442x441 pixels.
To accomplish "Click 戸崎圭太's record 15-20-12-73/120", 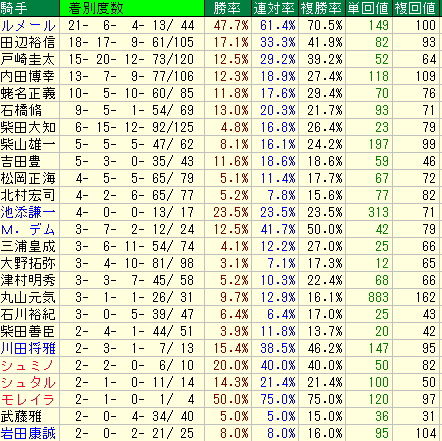I will [131, 60].
